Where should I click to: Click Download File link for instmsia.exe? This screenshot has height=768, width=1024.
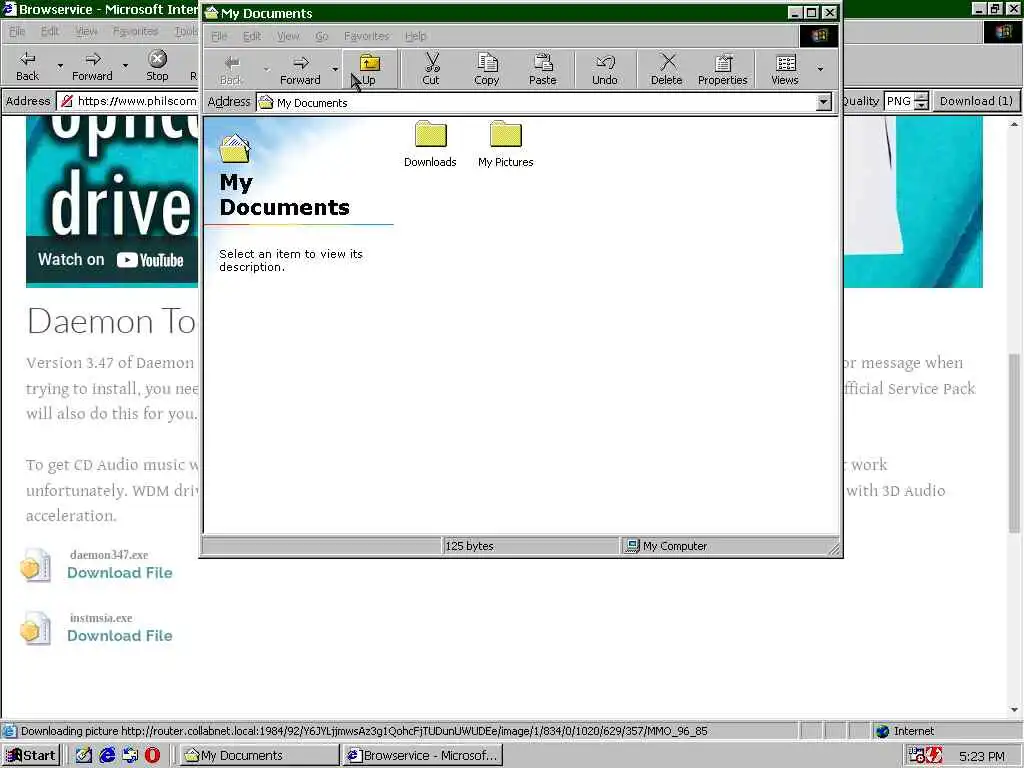(120, 635)
